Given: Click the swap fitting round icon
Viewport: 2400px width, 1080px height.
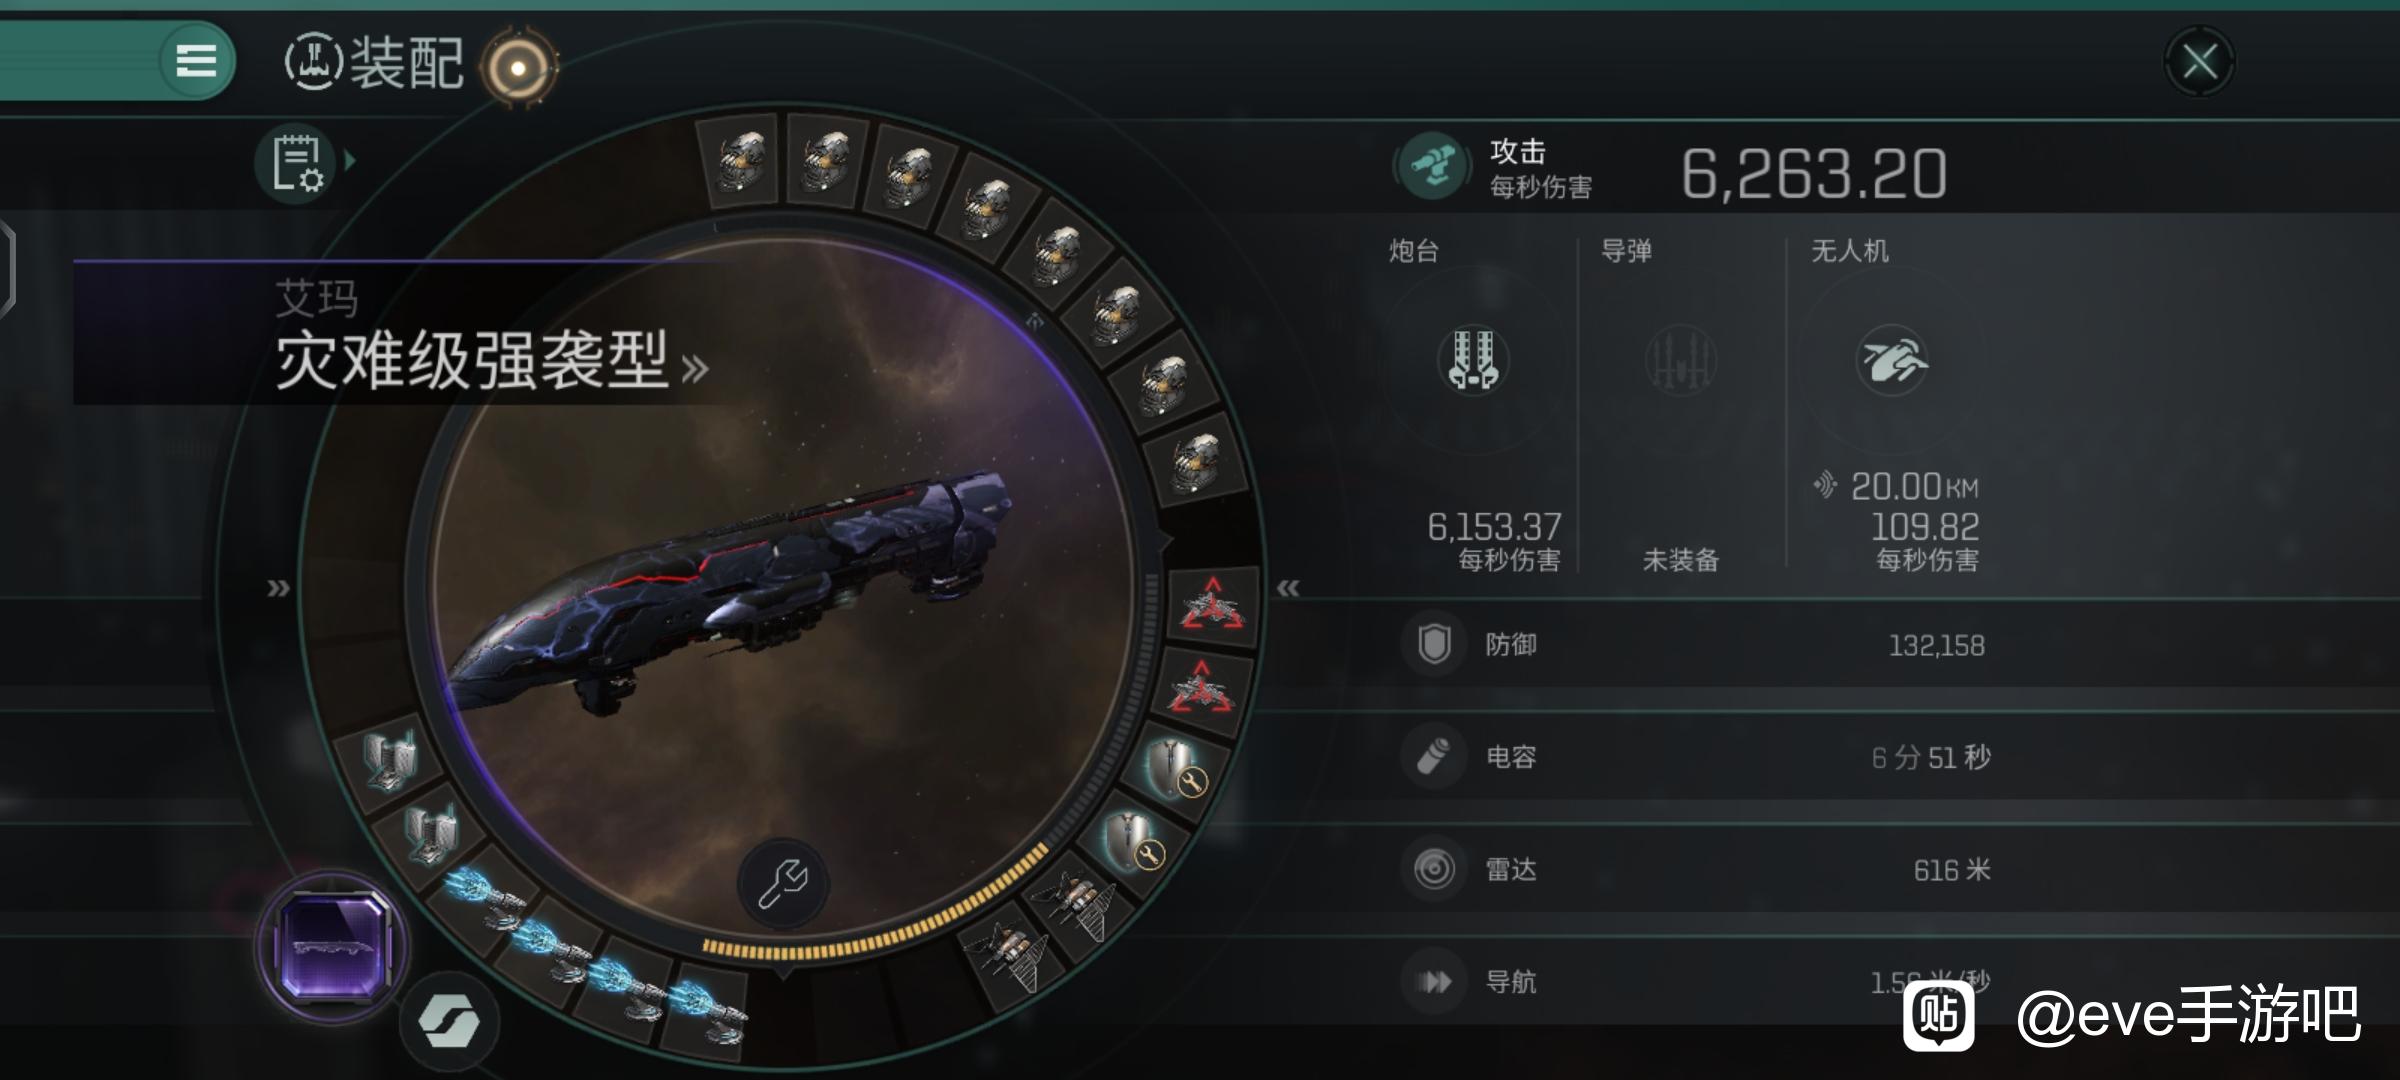Looking at the screenshot, I should pos(449,1022).
